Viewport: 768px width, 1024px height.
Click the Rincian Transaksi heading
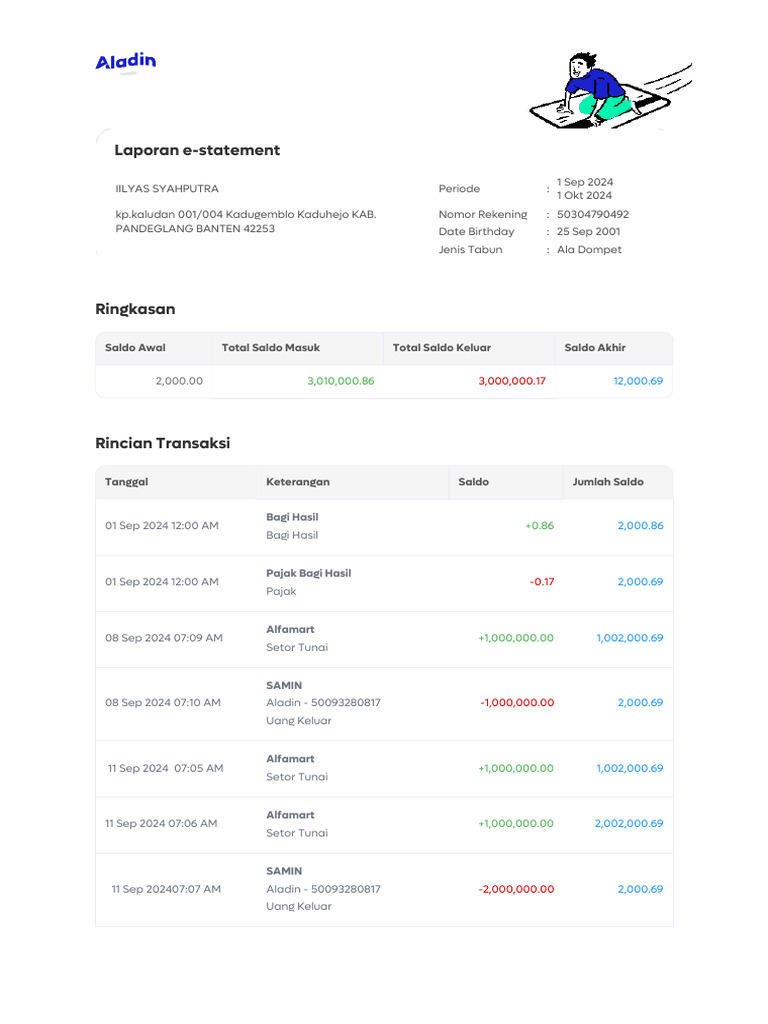pyautogui.click(x=162, y=443)
